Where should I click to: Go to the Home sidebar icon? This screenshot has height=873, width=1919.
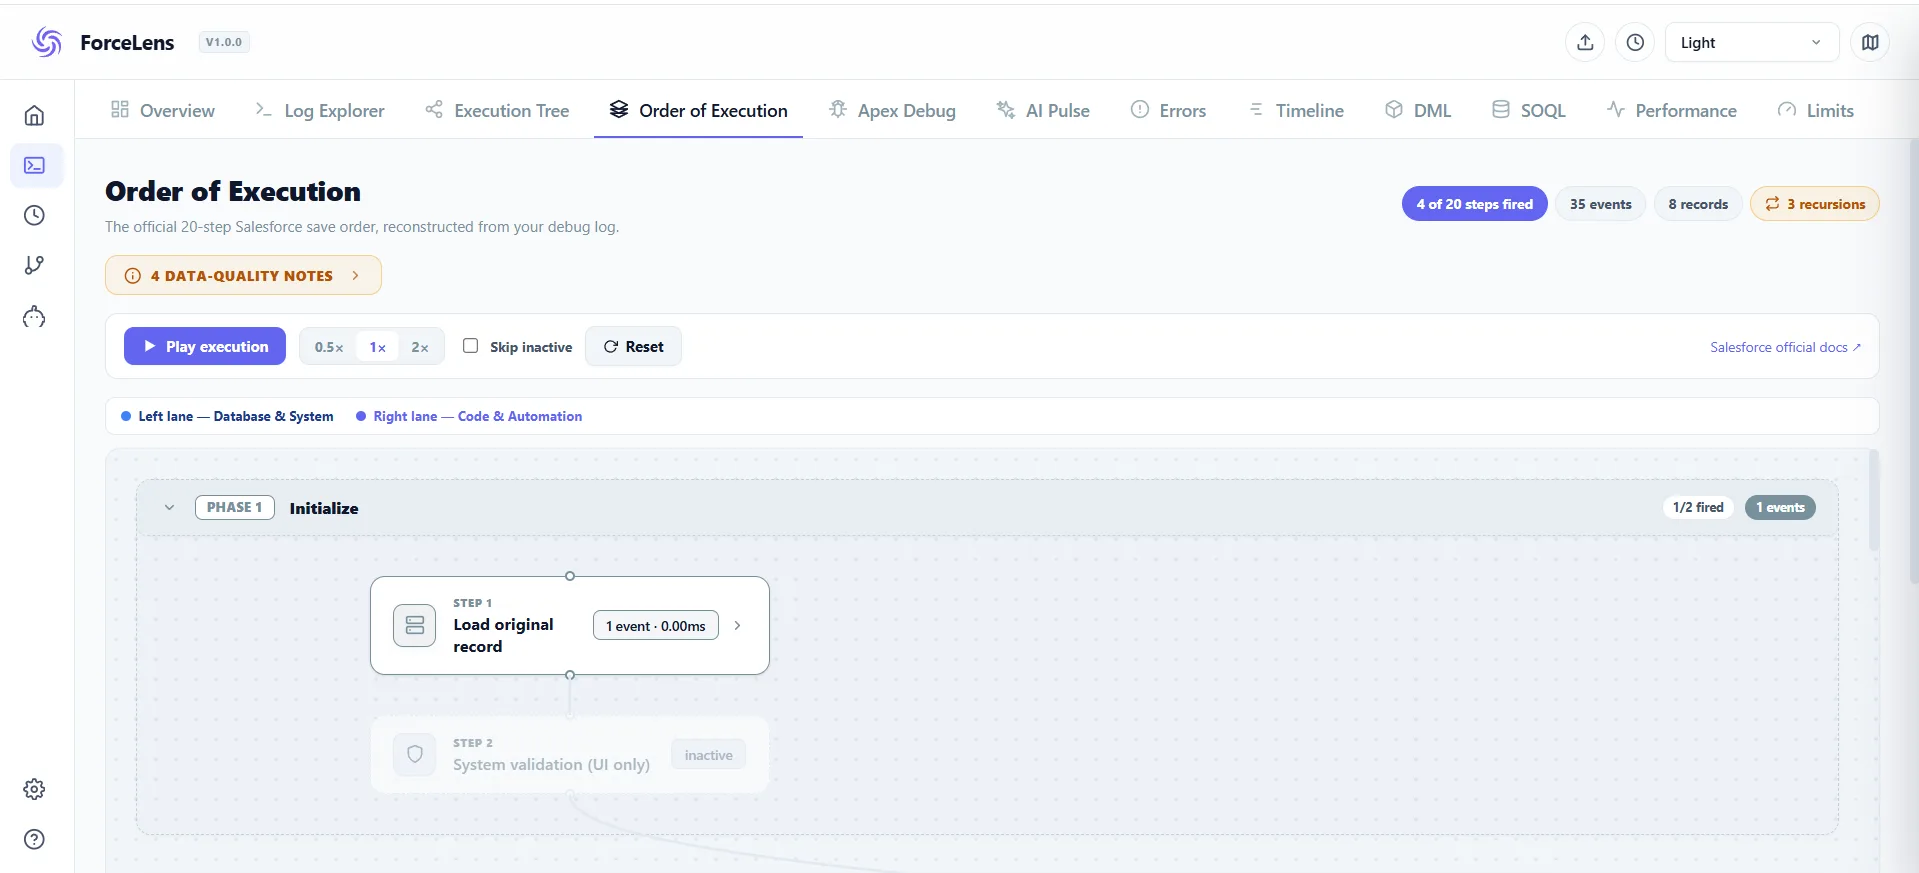coord(34,115)
